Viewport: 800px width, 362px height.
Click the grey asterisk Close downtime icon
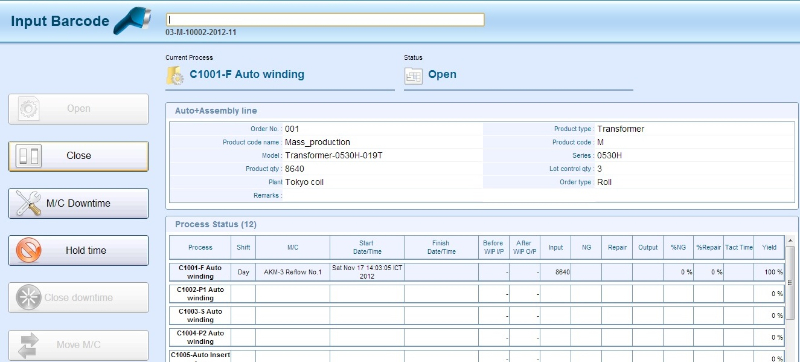(x=29, y=297)
